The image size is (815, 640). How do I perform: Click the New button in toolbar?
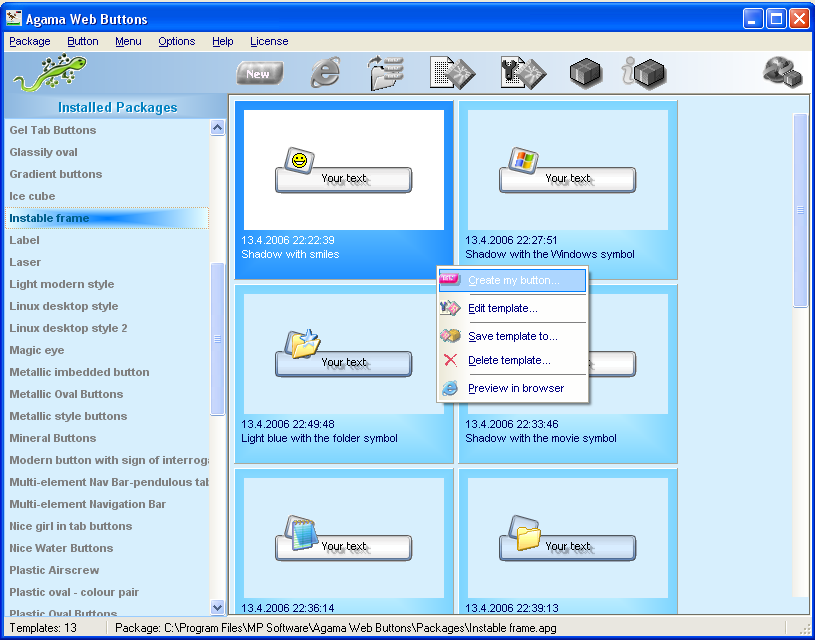coord(259,73)
